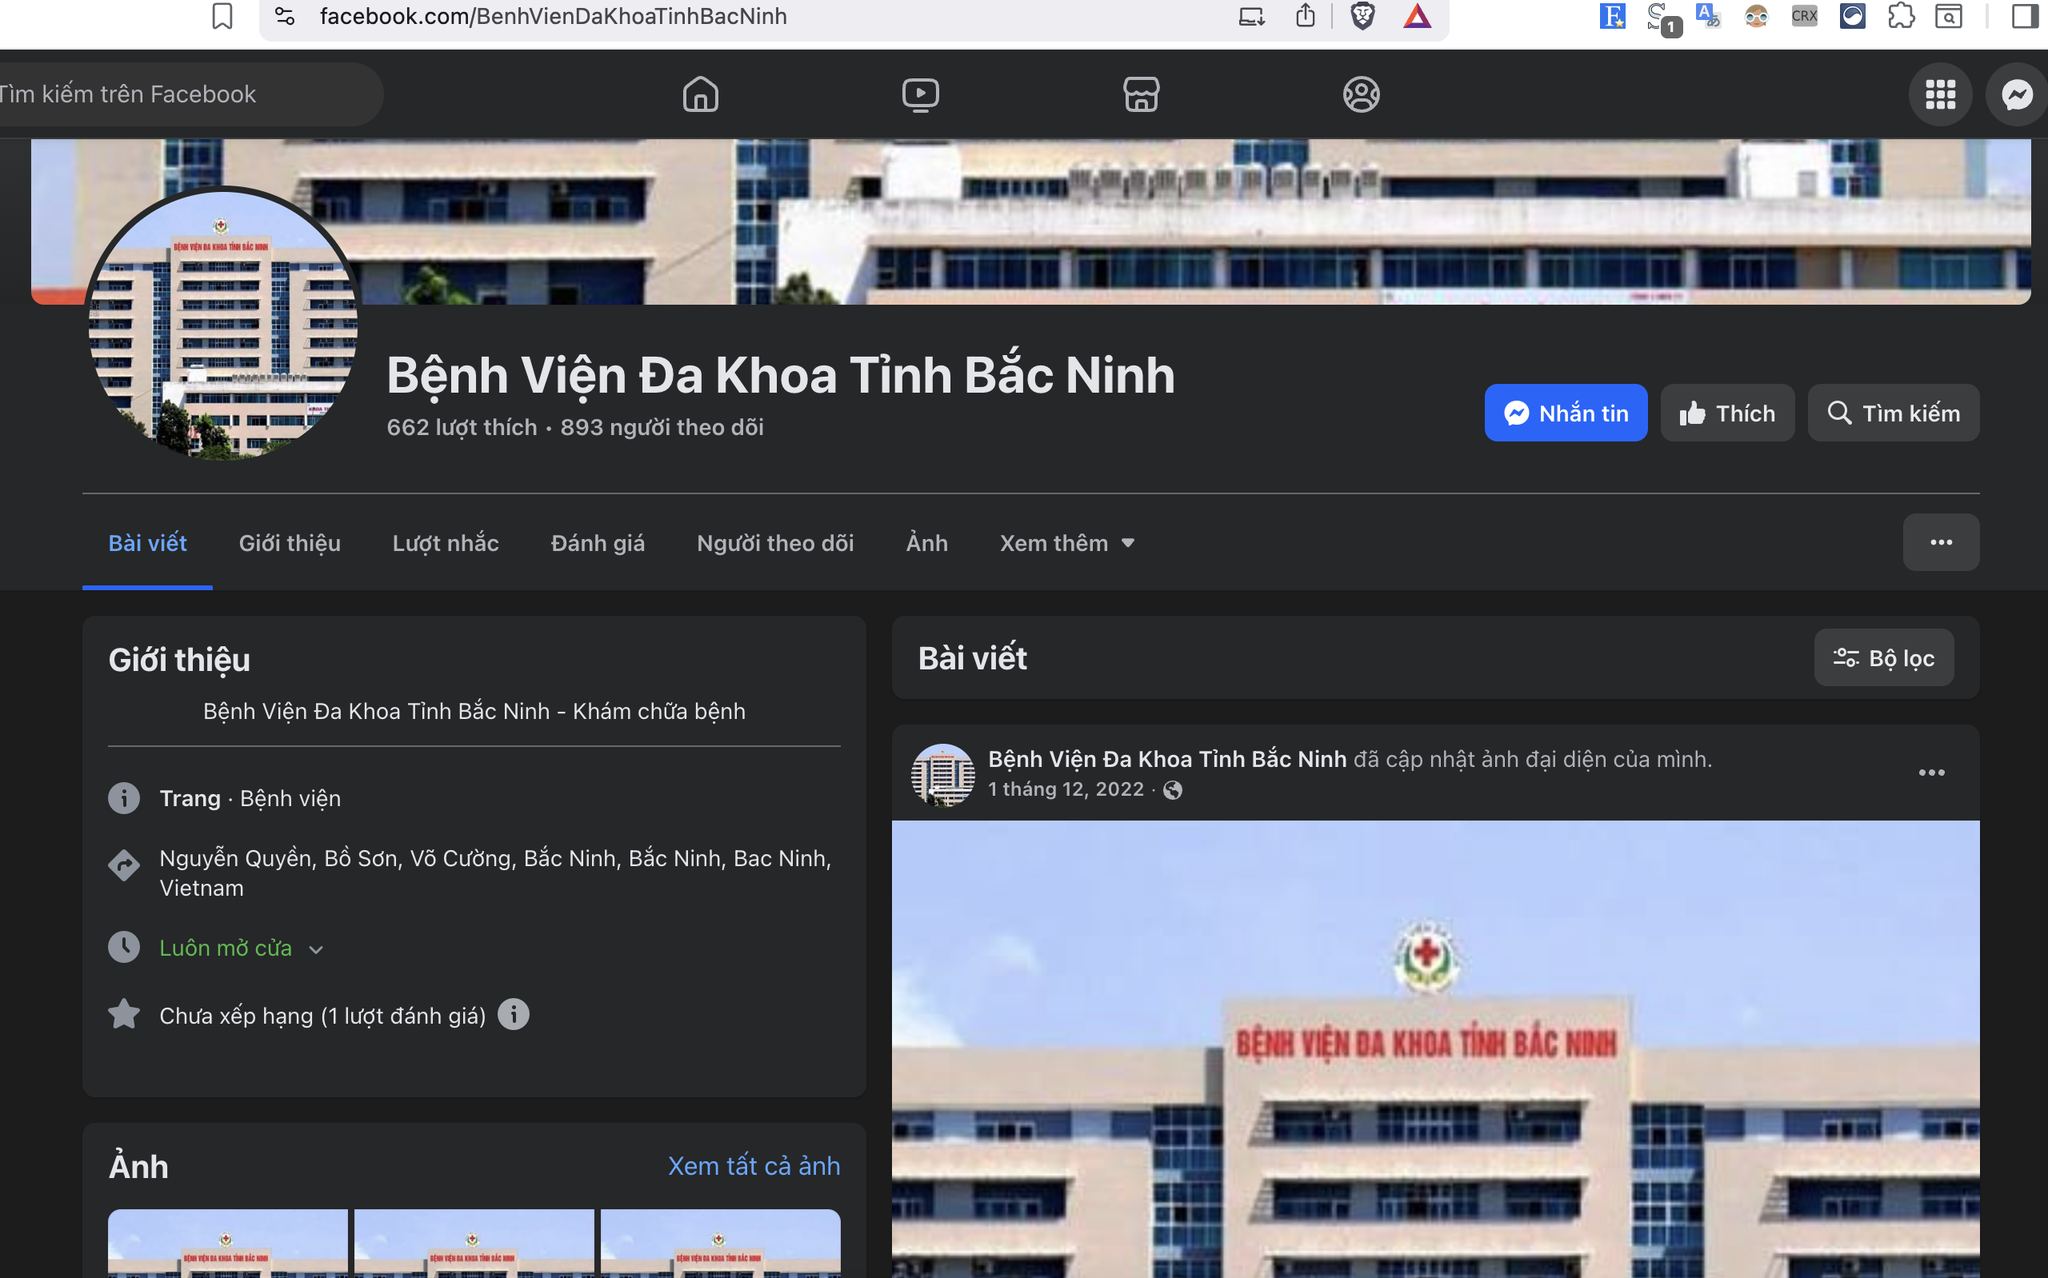Image resolution: width=2048 pixels, height=1278 pixels.
Task: Open the CRX extension icon
Action: (1804, 16)
